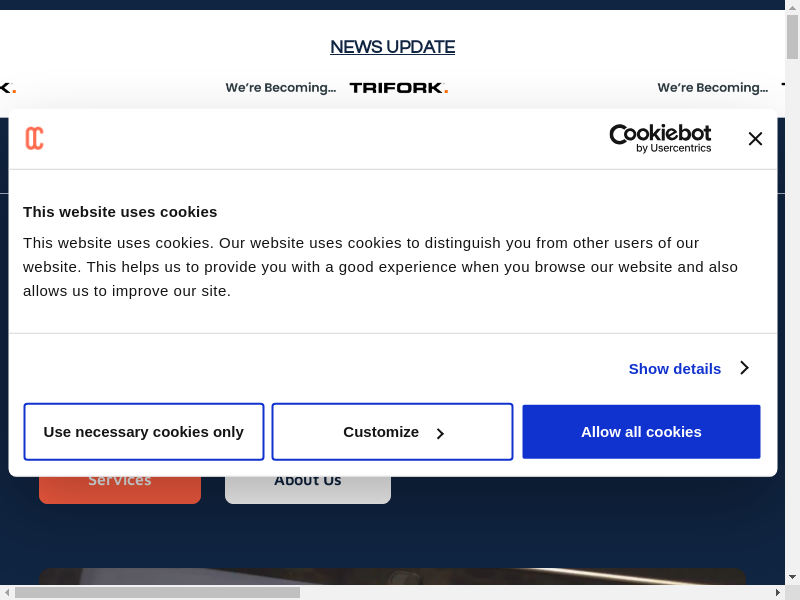Open the Customize cookie options
Image resolution: width=800 pixels, height=600 pixels.
[392, 432]
